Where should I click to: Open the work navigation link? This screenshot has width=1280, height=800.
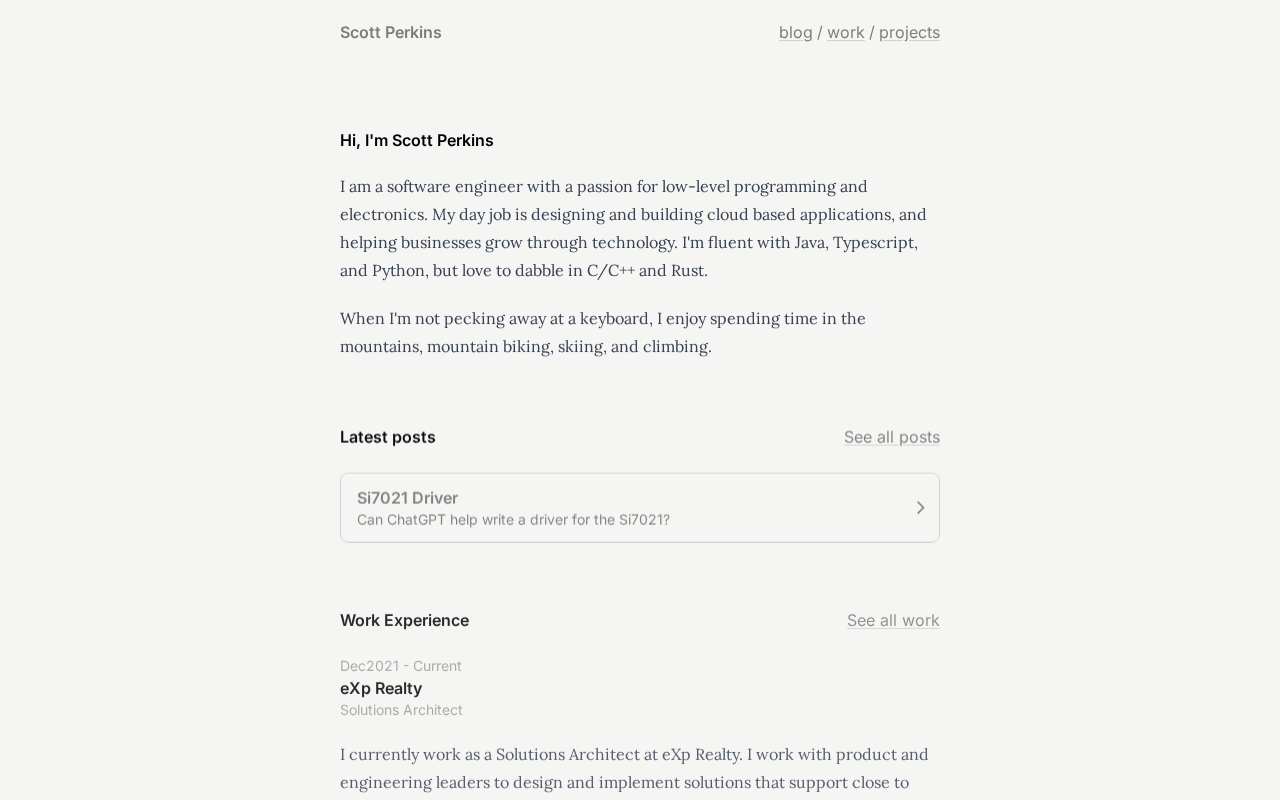click(x=845, y=33)
